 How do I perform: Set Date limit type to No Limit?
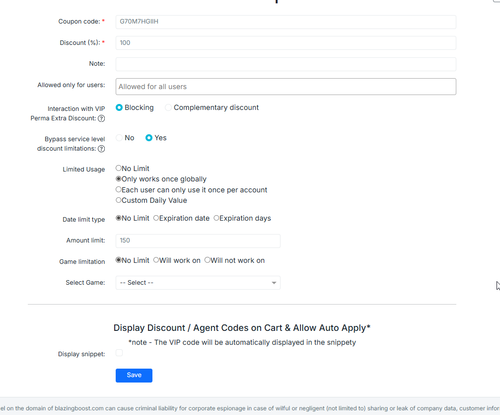pyautogui.click(x=118, y=218)
